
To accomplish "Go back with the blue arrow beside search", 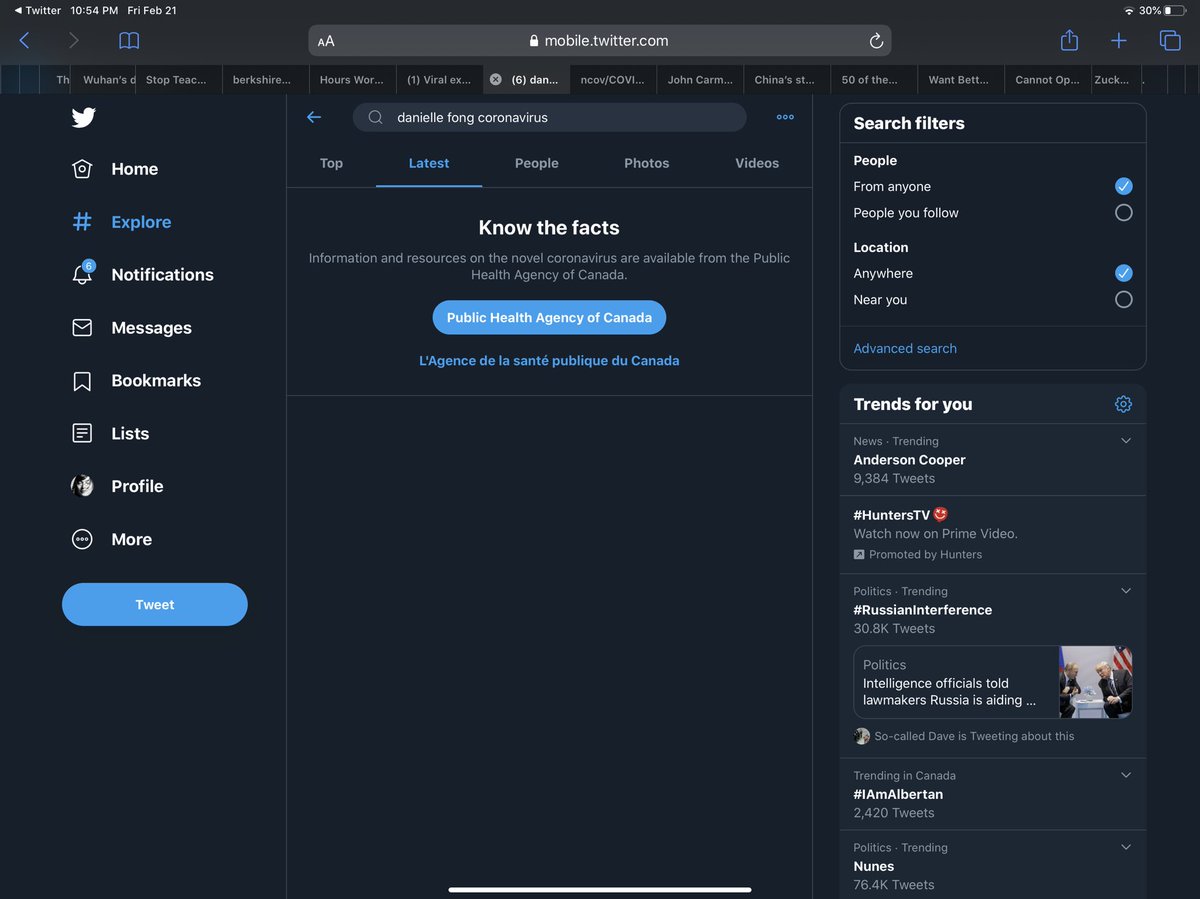I will [x=314, y=117].
